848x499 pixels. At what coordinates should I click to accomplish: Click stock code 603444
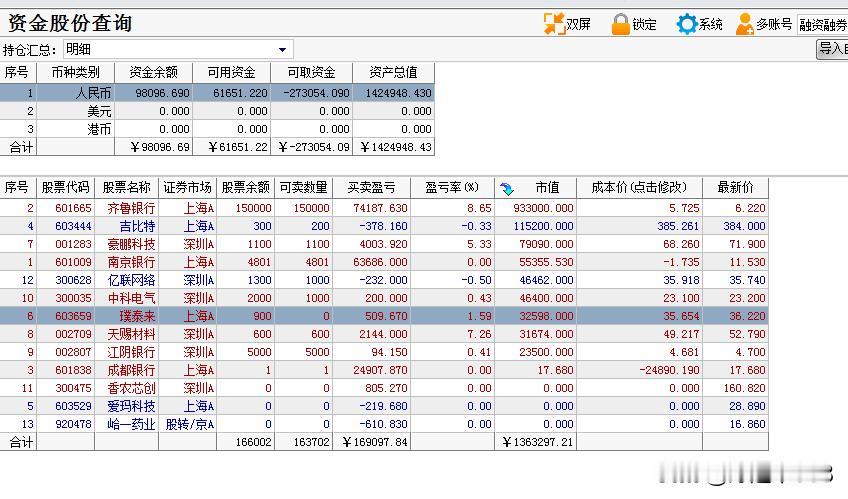click(x=73, y=226)
